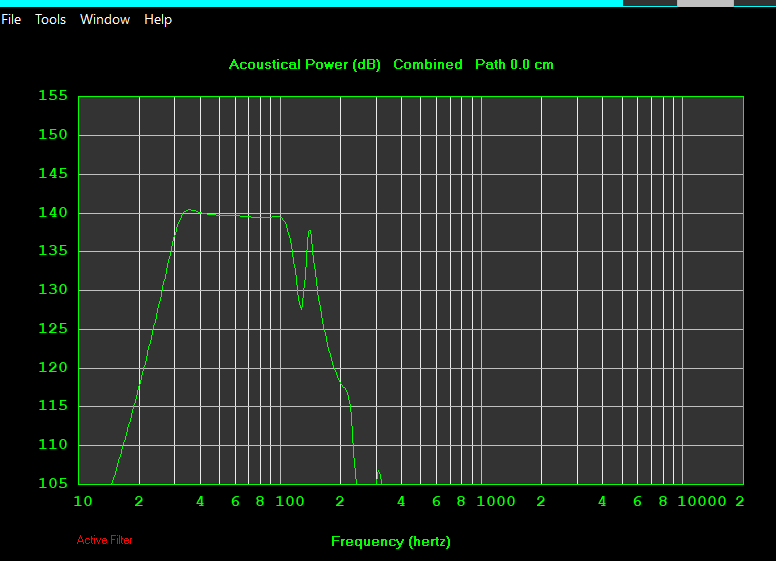Click the 105 value on the y-axis
The height and width of the screenshot is (561, 776).
53,483
